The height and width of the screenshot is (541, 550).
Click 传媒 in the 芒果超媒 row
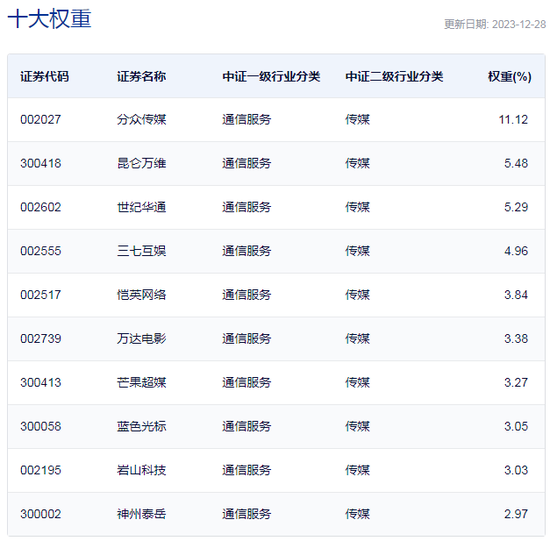pos(357,383)
